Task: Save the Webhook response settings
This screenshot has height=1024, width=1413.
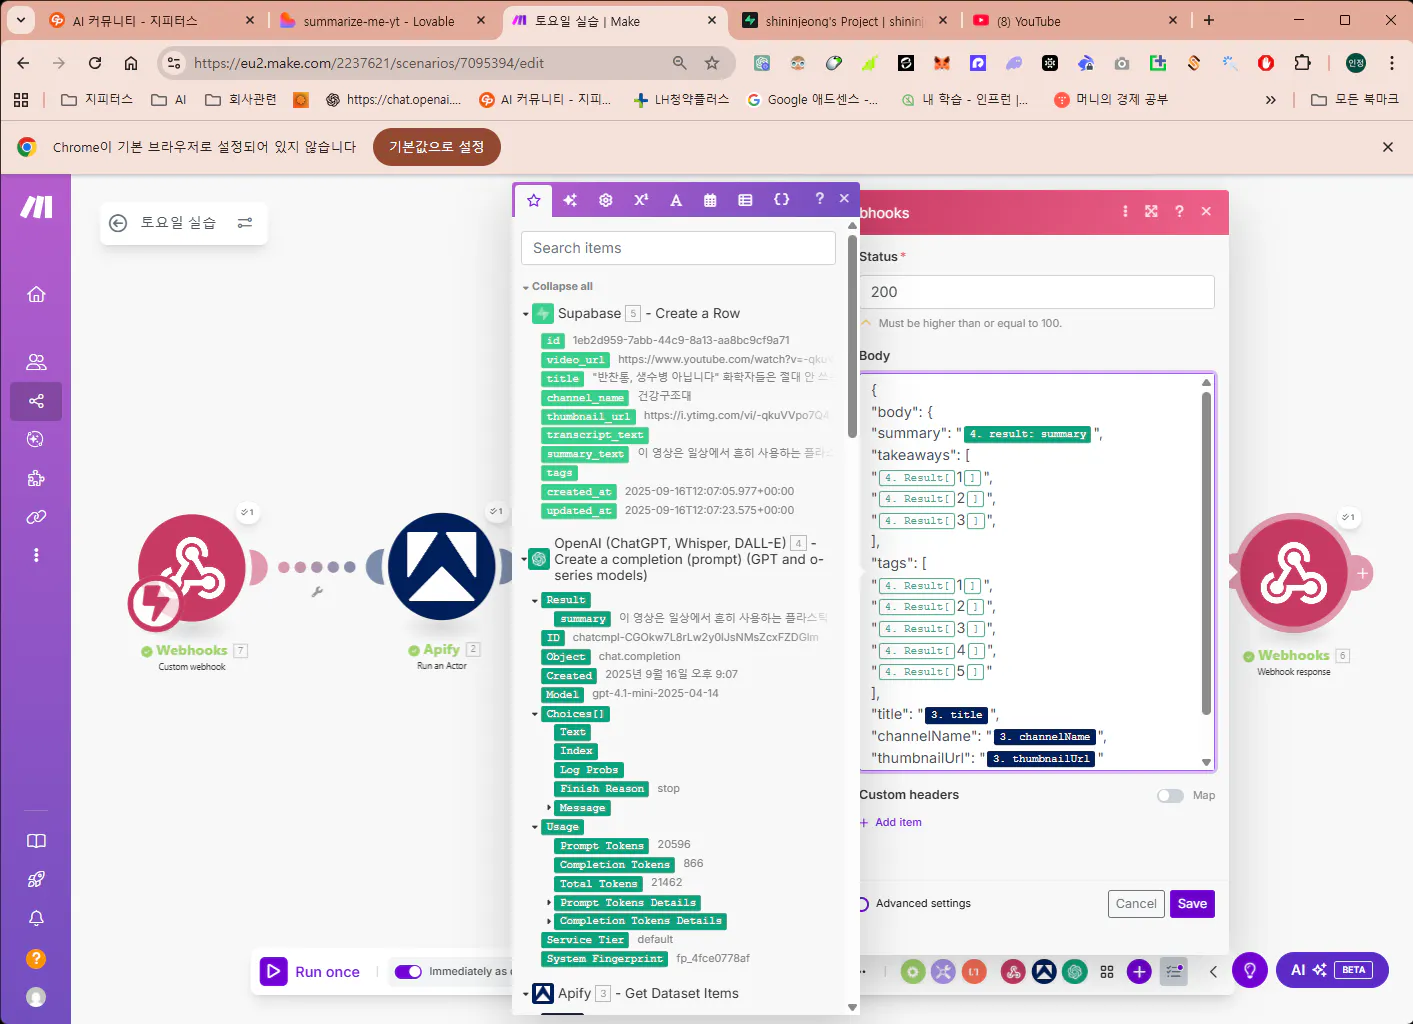Action: click(1192, 904)
